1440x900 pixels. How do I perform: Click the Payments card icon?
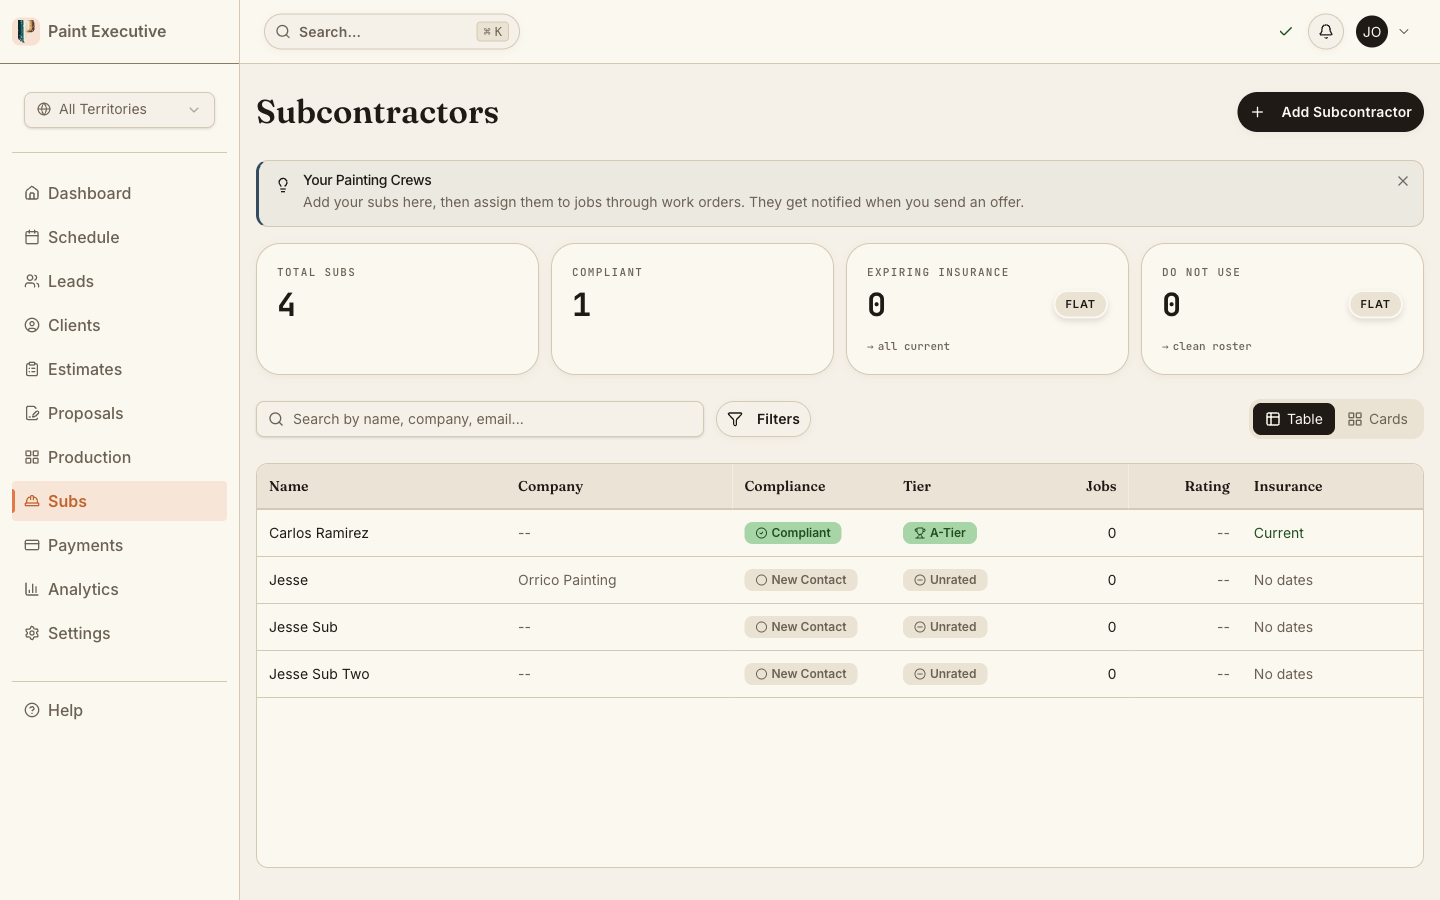pos(32,545)
